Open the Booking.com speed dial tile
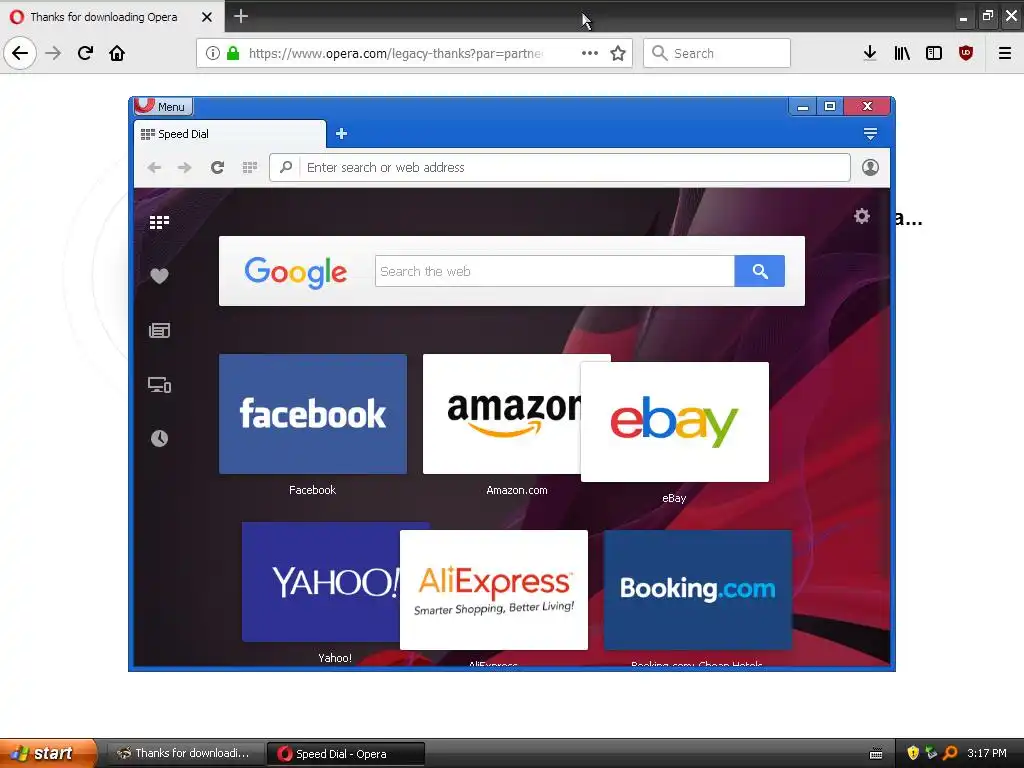The height and width of the screenshot is (768, 1024). pyautogui.click(x=697, y=590)
